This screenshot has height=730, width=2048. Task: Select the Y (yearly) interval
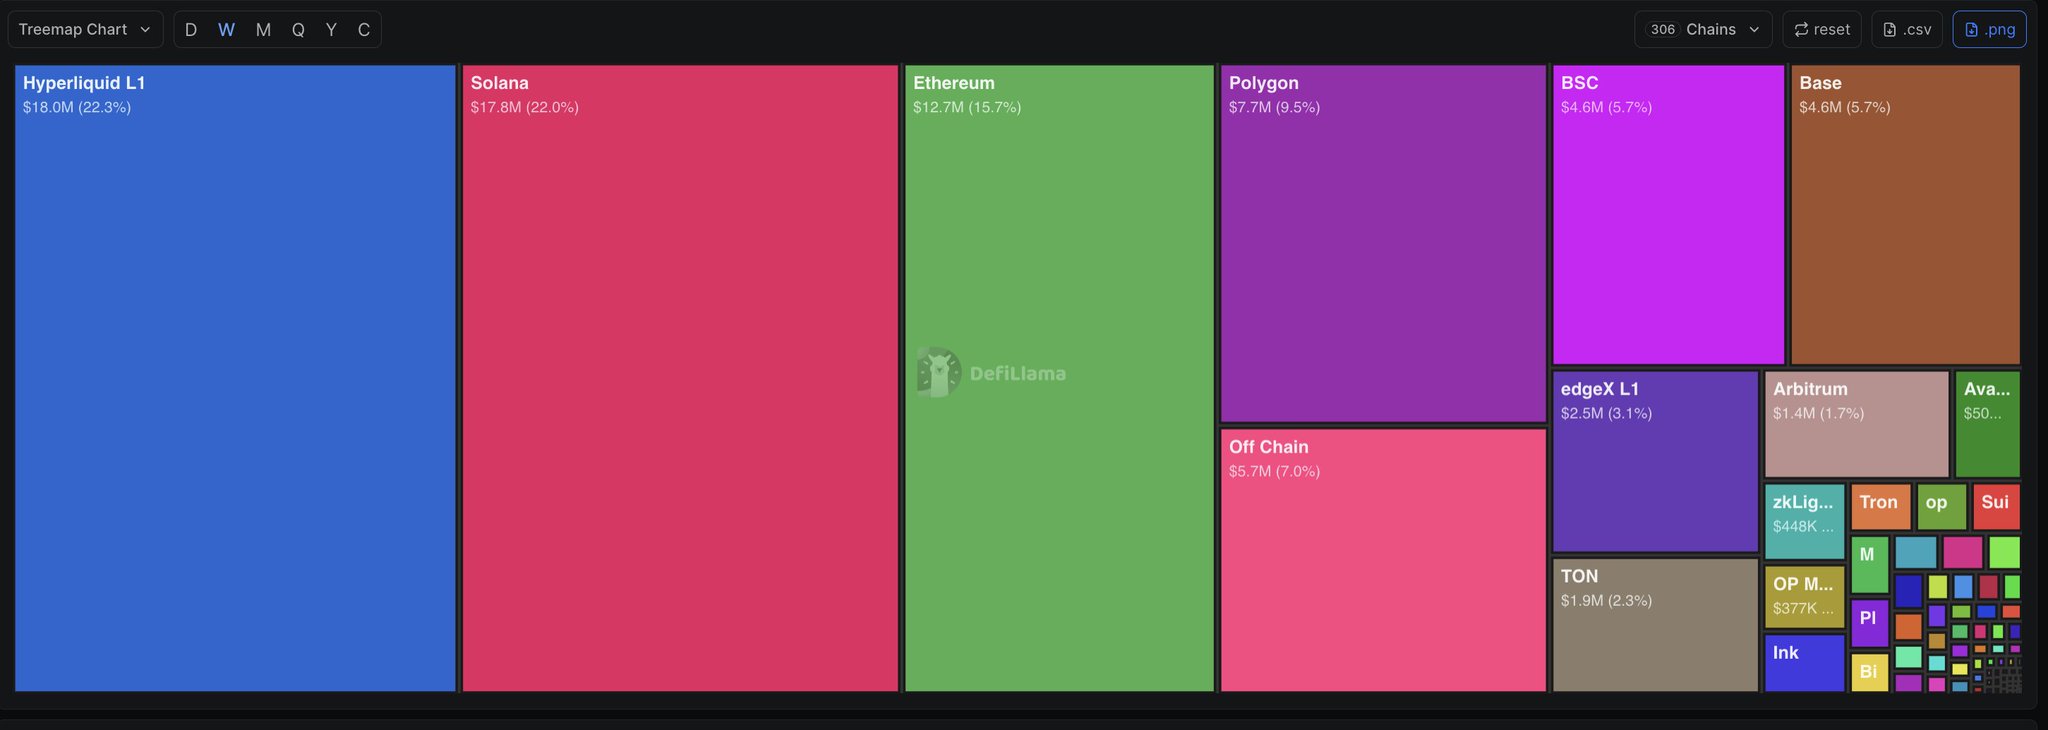click(x=331, y=30)
